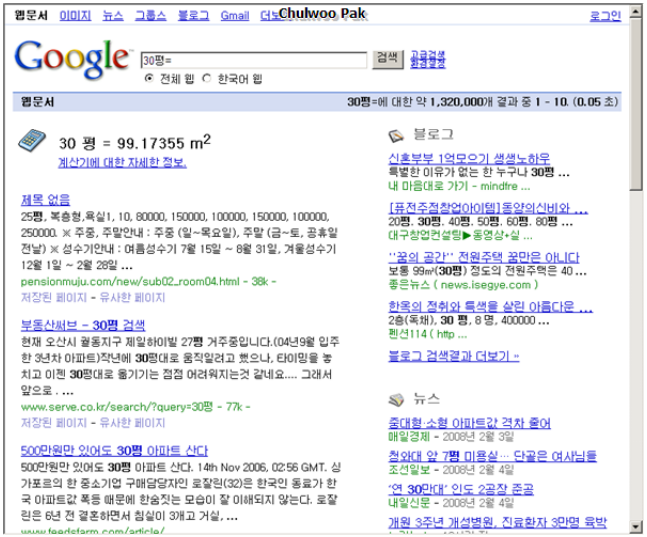647x537 pixels.
Task: Click the 내일신문 - 2008년 2월 4일 source text
Action: pos(451,503)
